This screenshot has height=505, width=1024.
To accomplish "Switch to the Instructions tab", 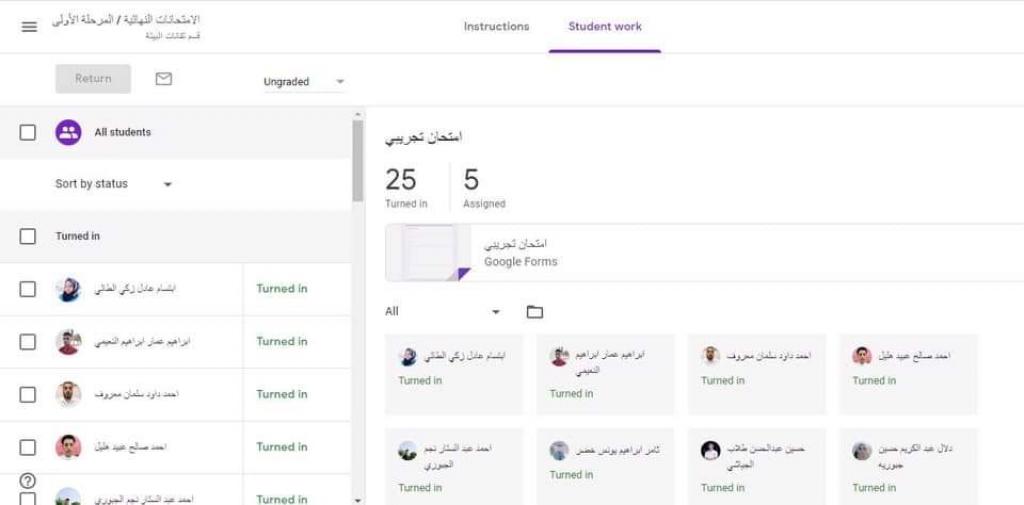I will click(x=496, y=27).
